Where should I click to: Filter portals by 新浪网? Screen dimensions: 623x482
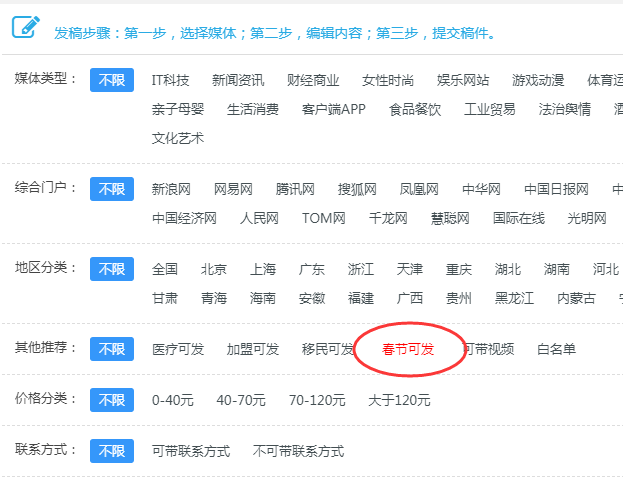[x=172, y=189]
